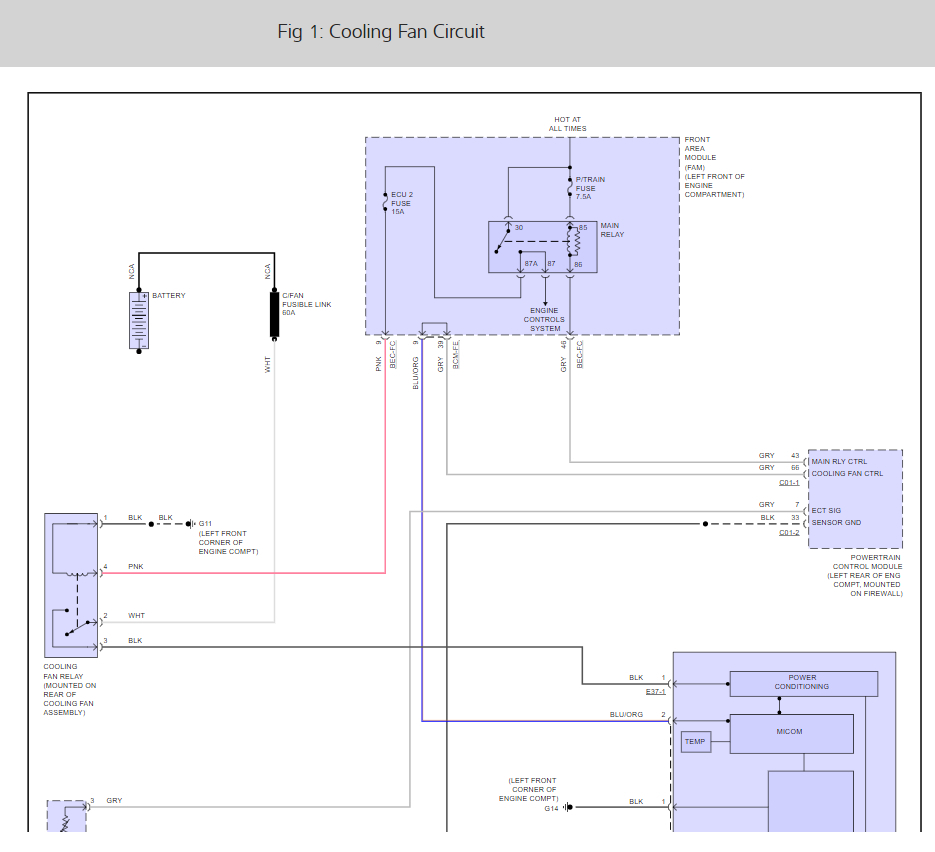Click the P/TRAIN FUSE 7.5A label
Viewport: 935px width, 852px height.
(x=590, y=188)
